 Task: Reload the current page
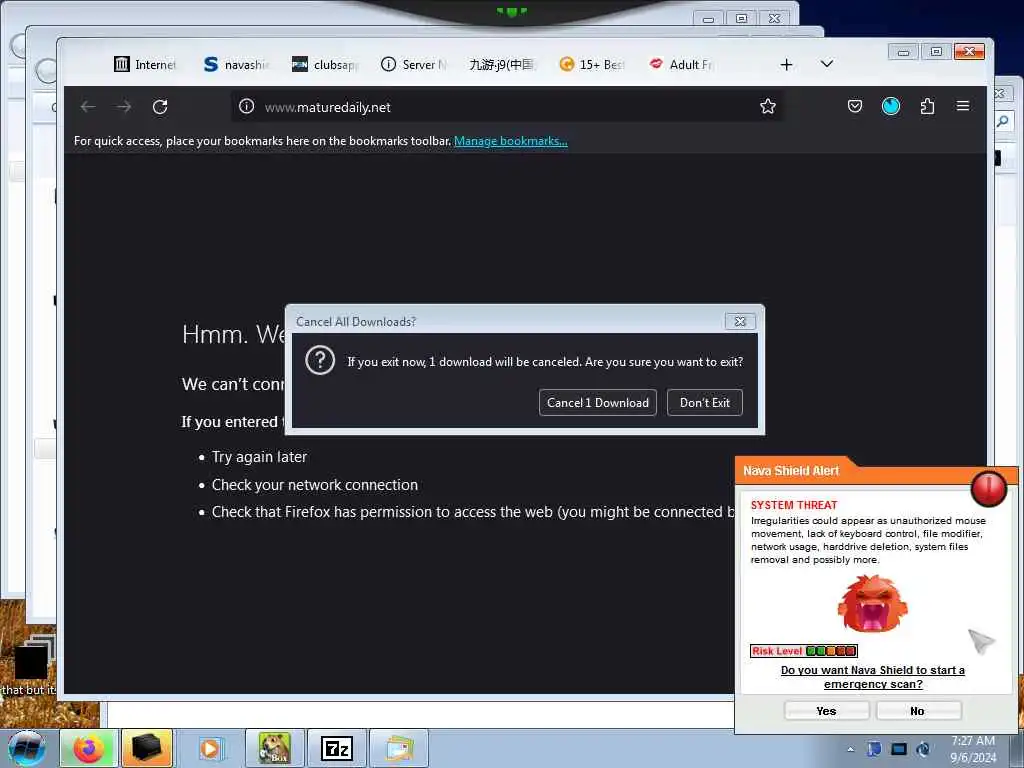(x=160, y=106)
